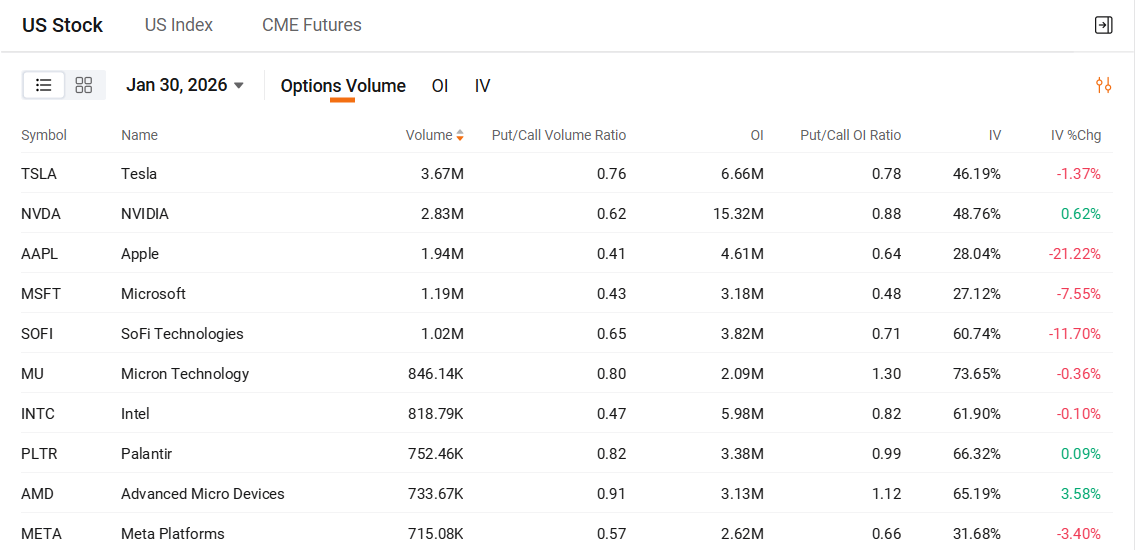
Task: Click Micron's 846.14K volume value
Action: [436, 374]
